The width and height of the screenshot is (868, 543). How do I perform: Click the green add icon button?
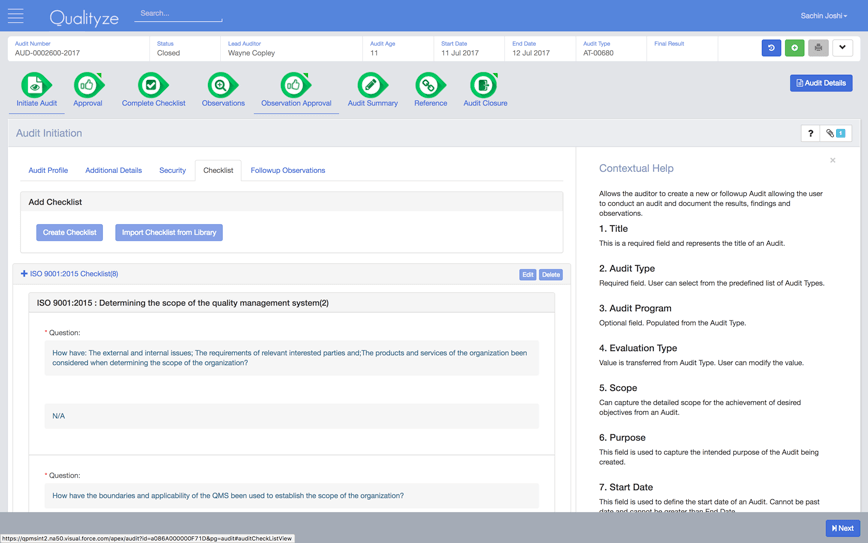794,48
